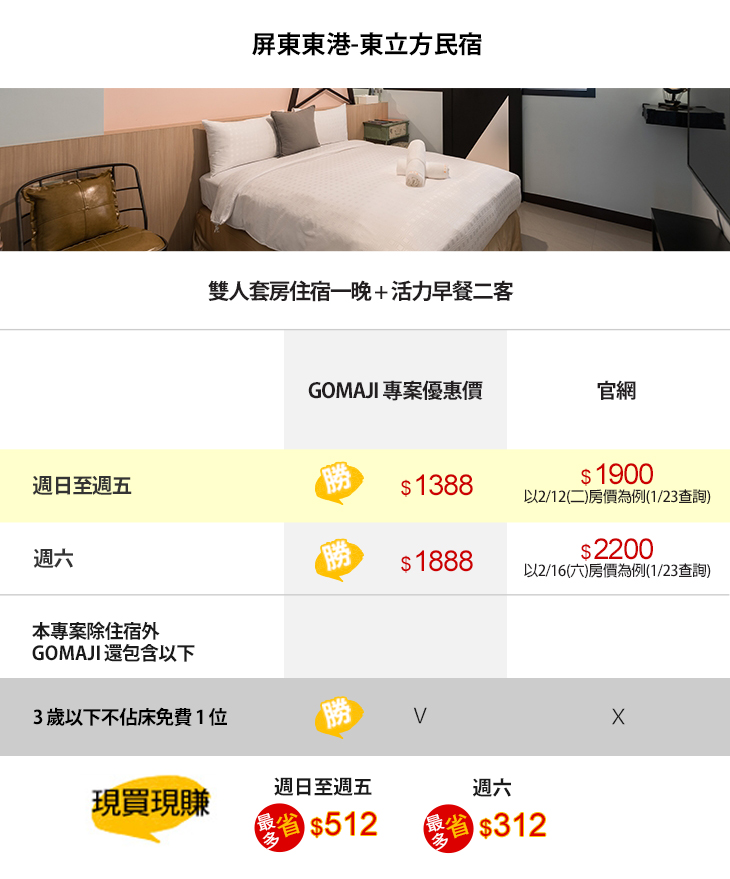Click the yellow 現買現賺 speech bubble
The width and height of the screenshot is (730, 879).
(x=150, y=805)
